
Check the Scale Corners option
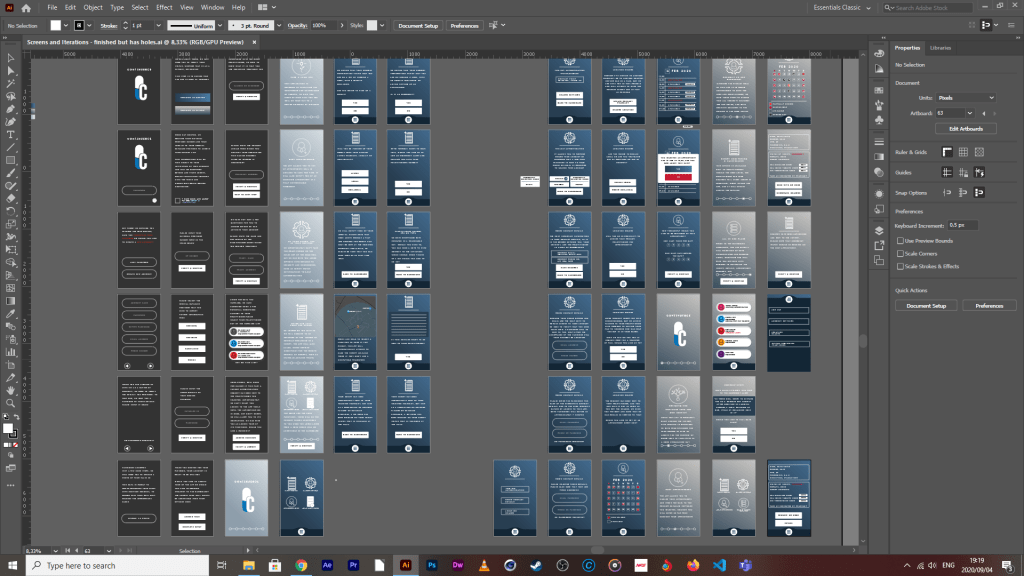point(900,254)
